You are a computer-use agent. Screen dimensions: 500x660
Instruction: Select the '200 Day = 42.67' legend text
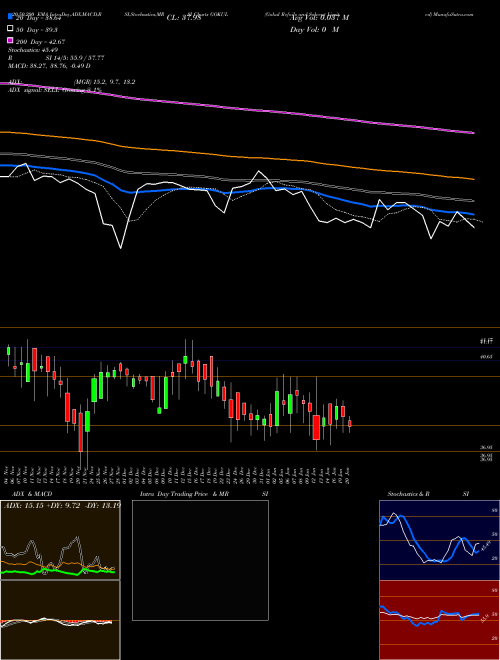pos(40,42)
